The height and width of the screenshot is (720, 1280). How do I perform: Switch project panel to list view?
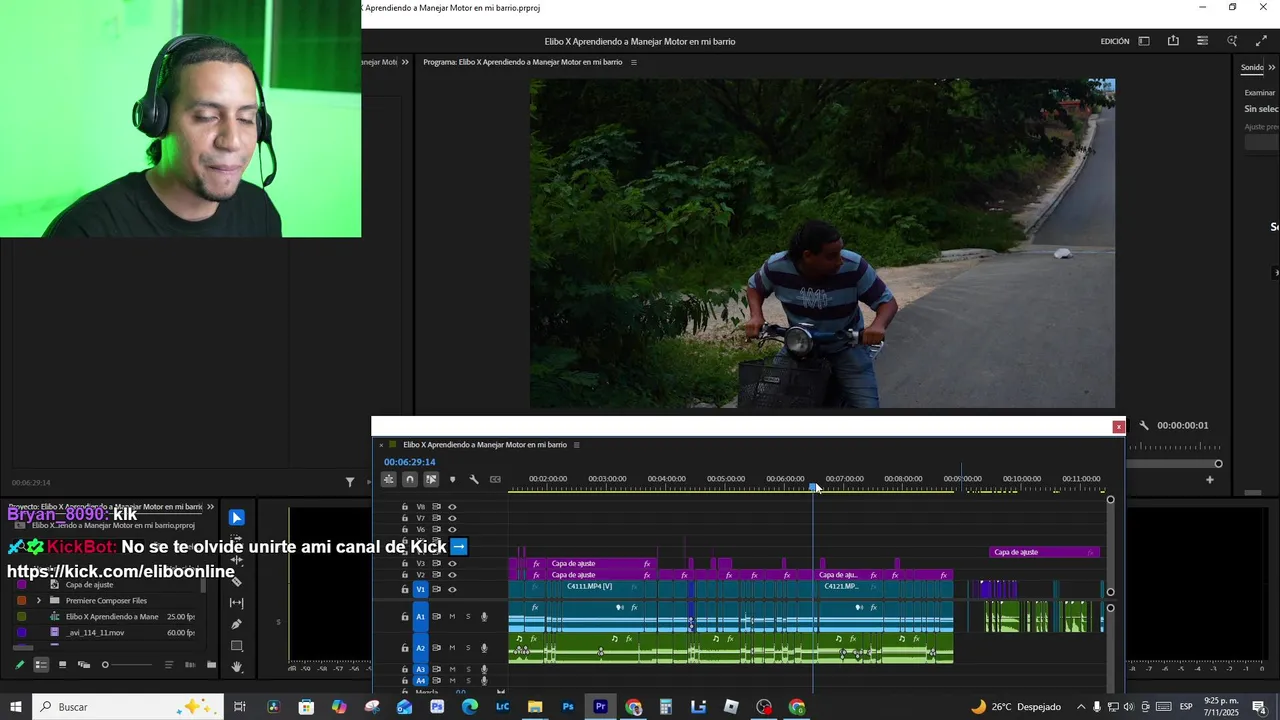[41, 665]
